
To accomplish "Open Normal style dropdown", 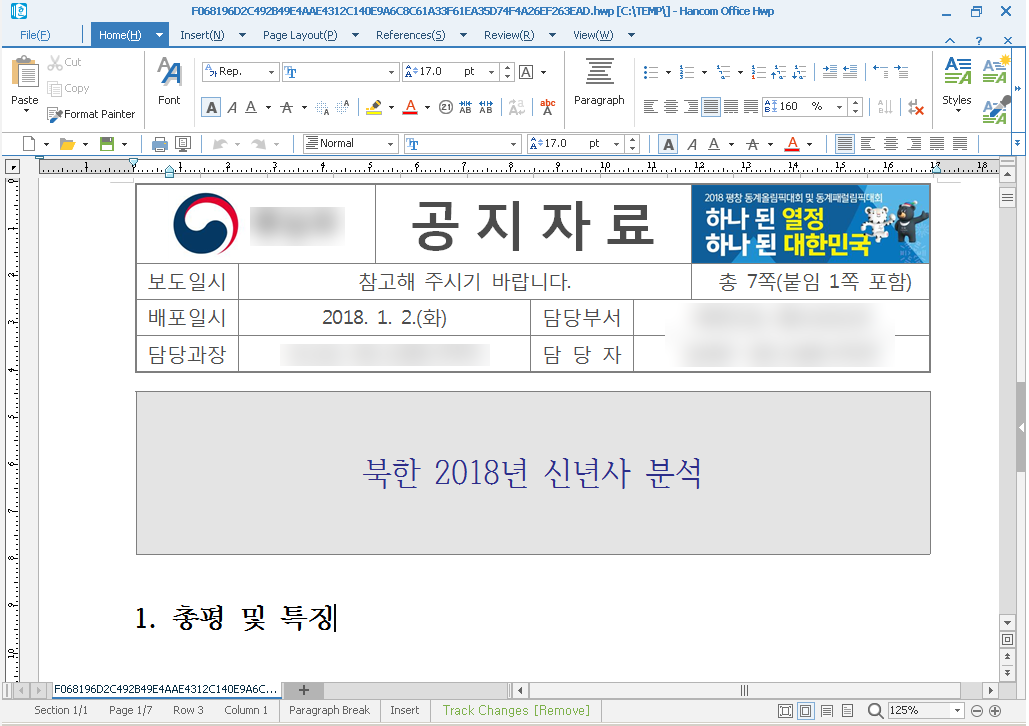I will 390,144.
